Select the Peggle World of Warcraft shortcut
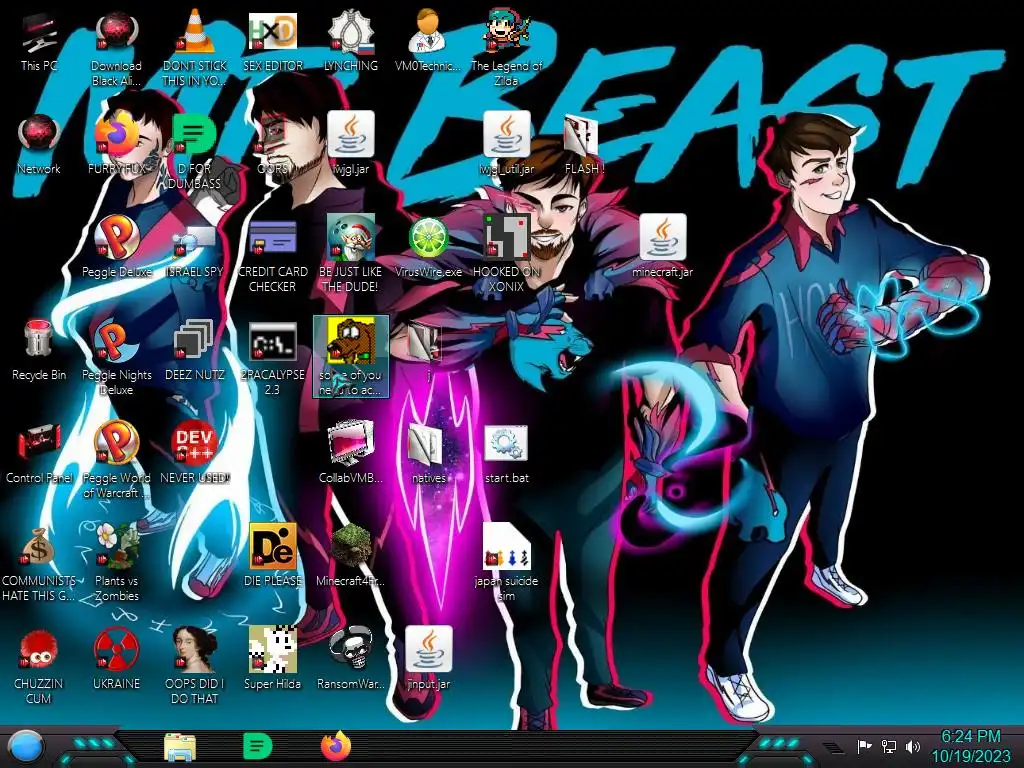The width and height of the screenshot is (1024, 768). coord(116,461)
